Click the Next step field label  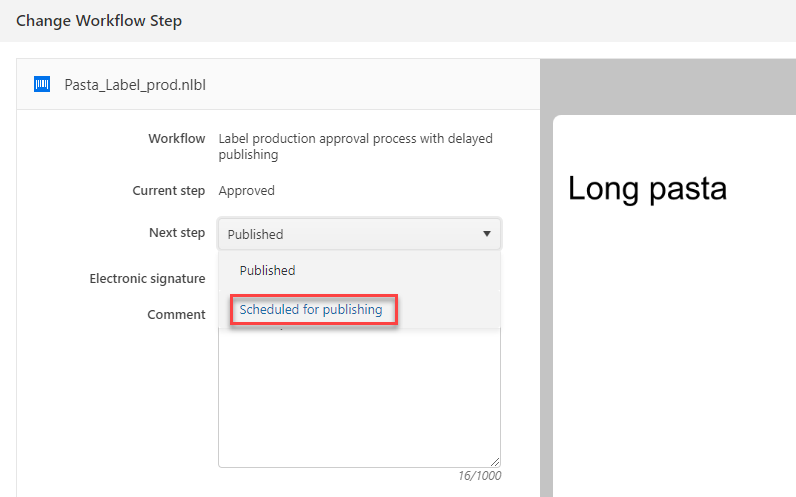coord(177,233)
